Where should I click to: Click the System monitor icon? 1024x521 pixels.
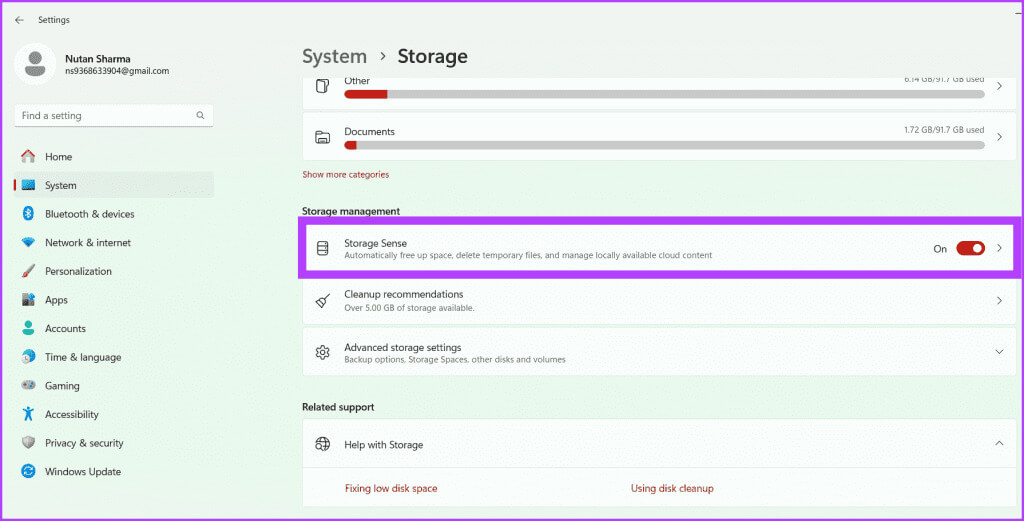[x=28, y=185]
